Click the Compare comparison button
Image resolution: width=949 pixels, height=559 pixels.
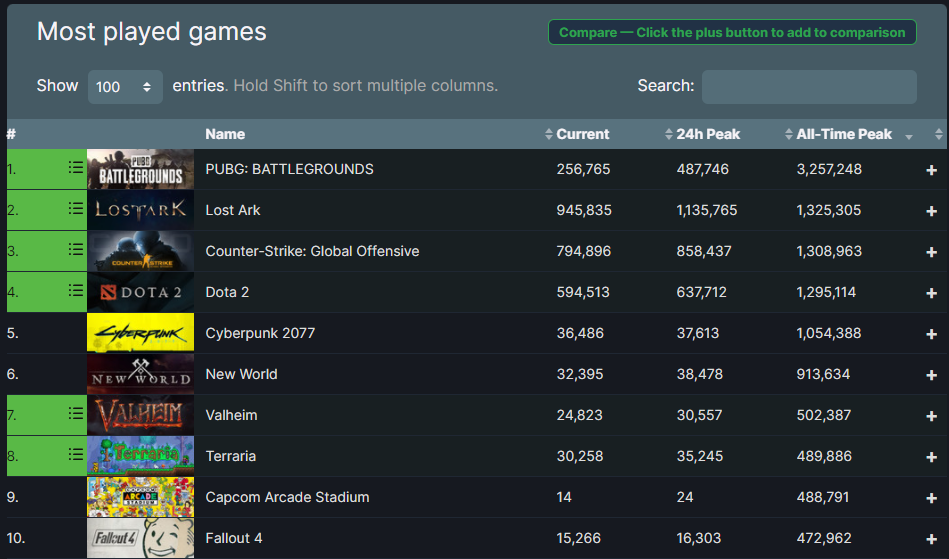[732, 33]
